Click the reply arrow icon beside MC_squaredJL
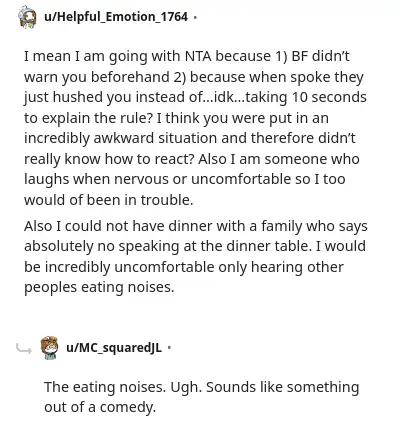400x443 pixels. 24,349
